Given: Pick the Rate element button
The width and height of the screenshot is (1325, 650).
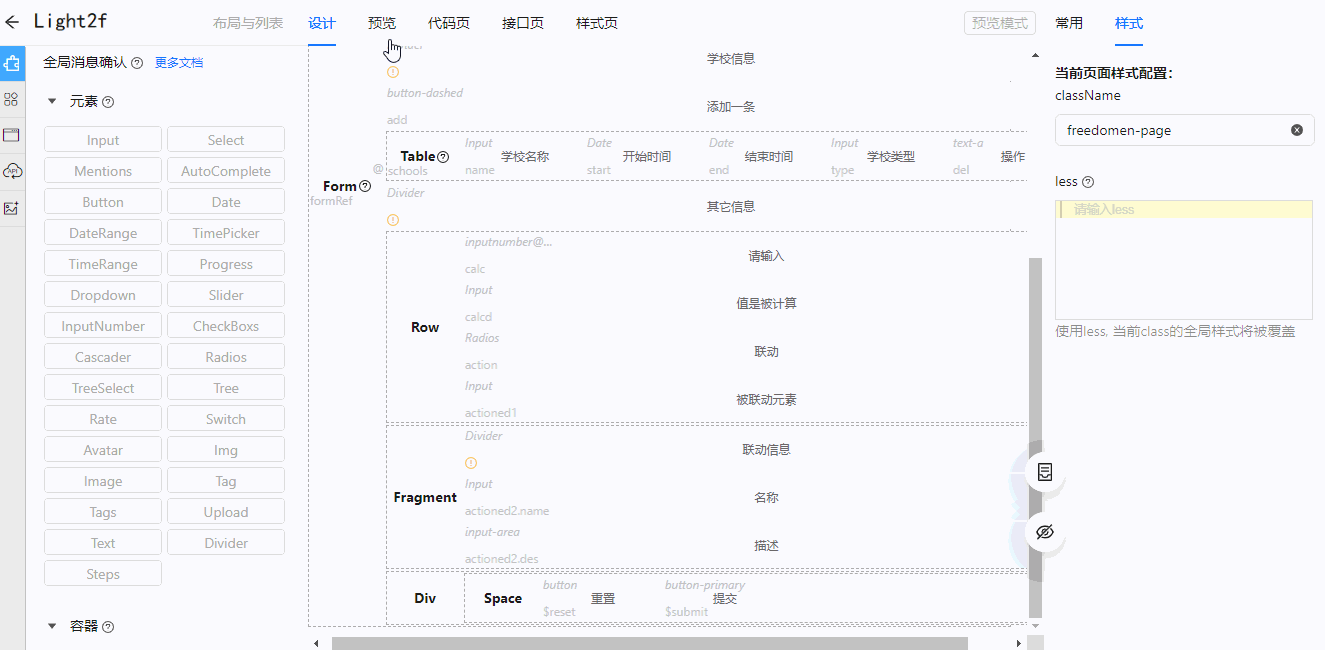Looking at the screenshot, I should [103, 419].
